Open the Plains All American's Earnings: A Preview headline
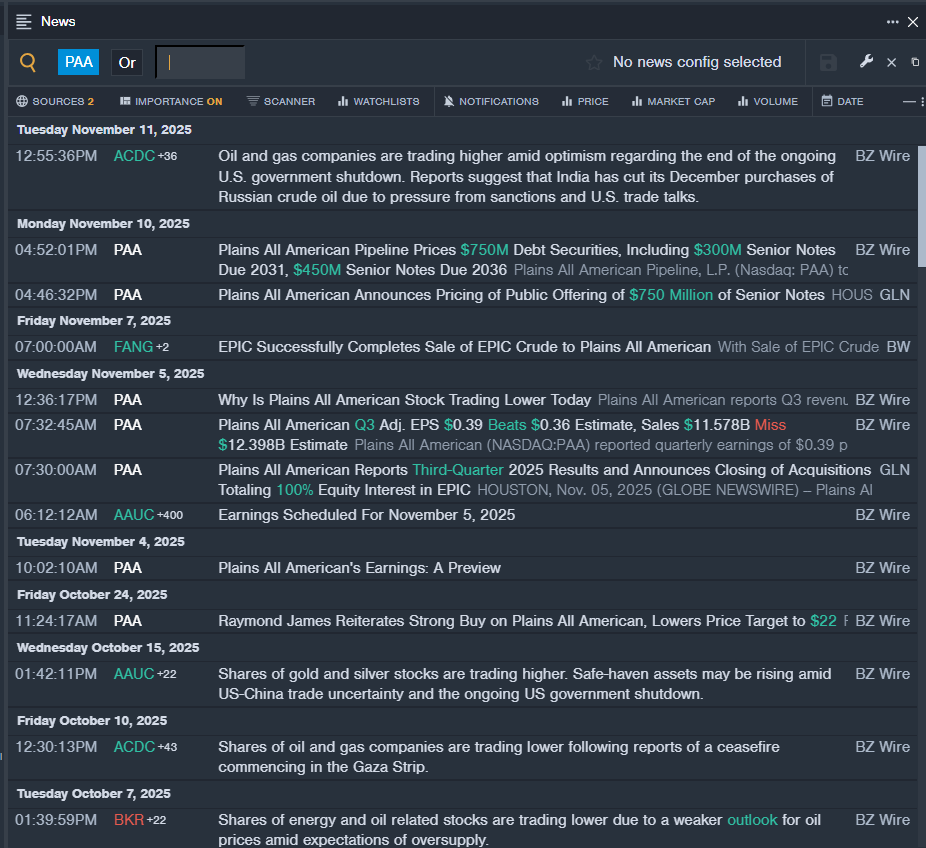 [359, 568]
